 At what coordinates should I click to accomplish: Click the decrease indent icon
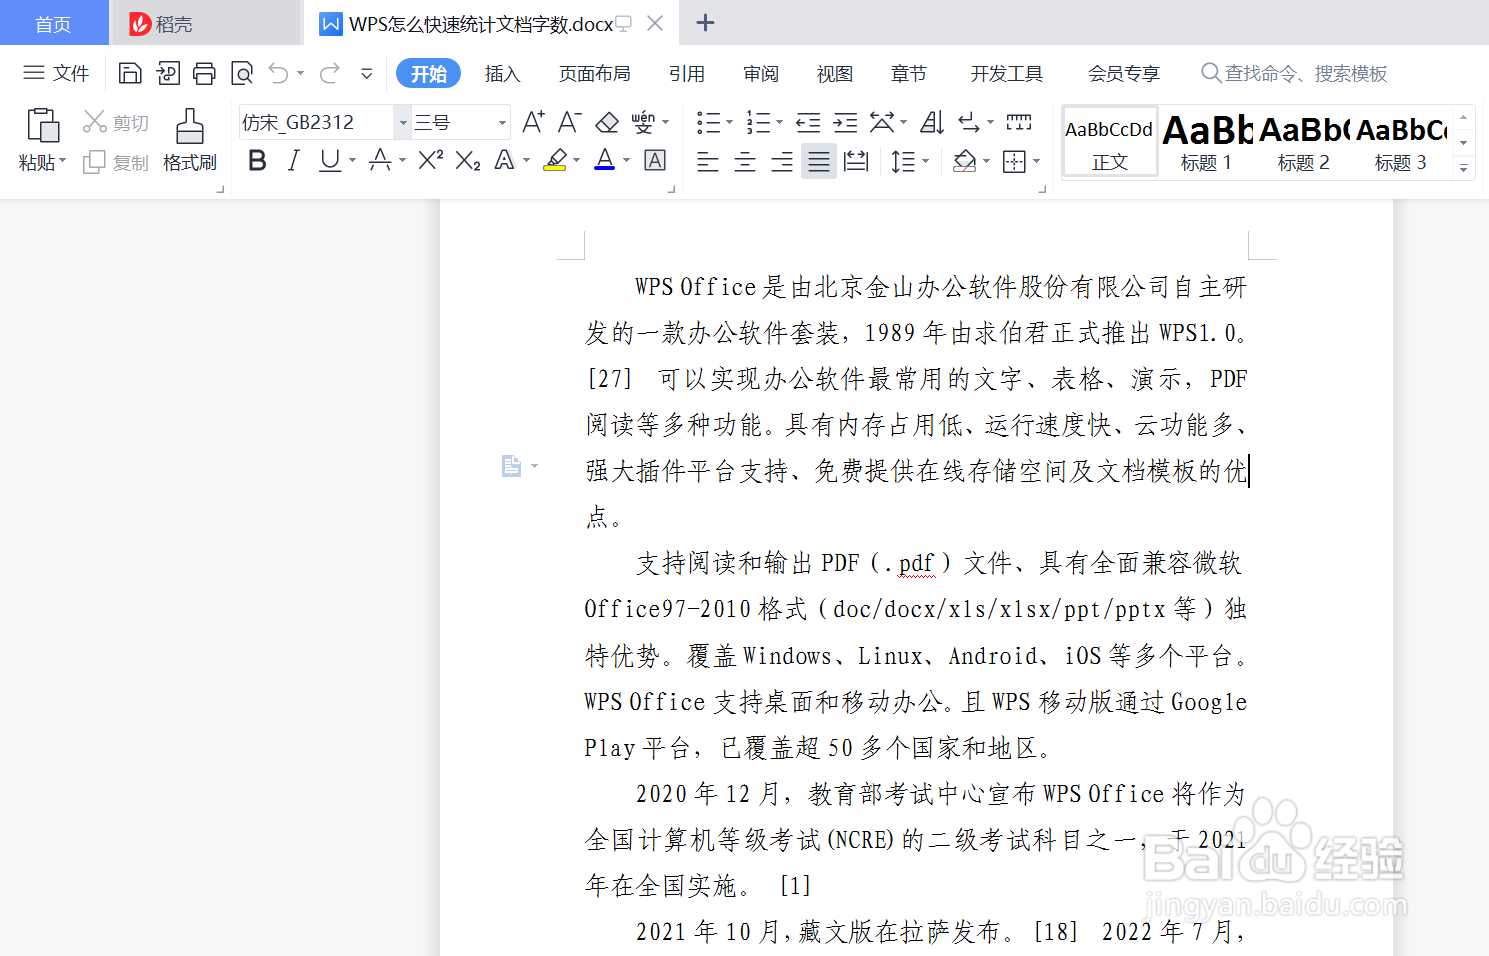click(x=806, y=121)
